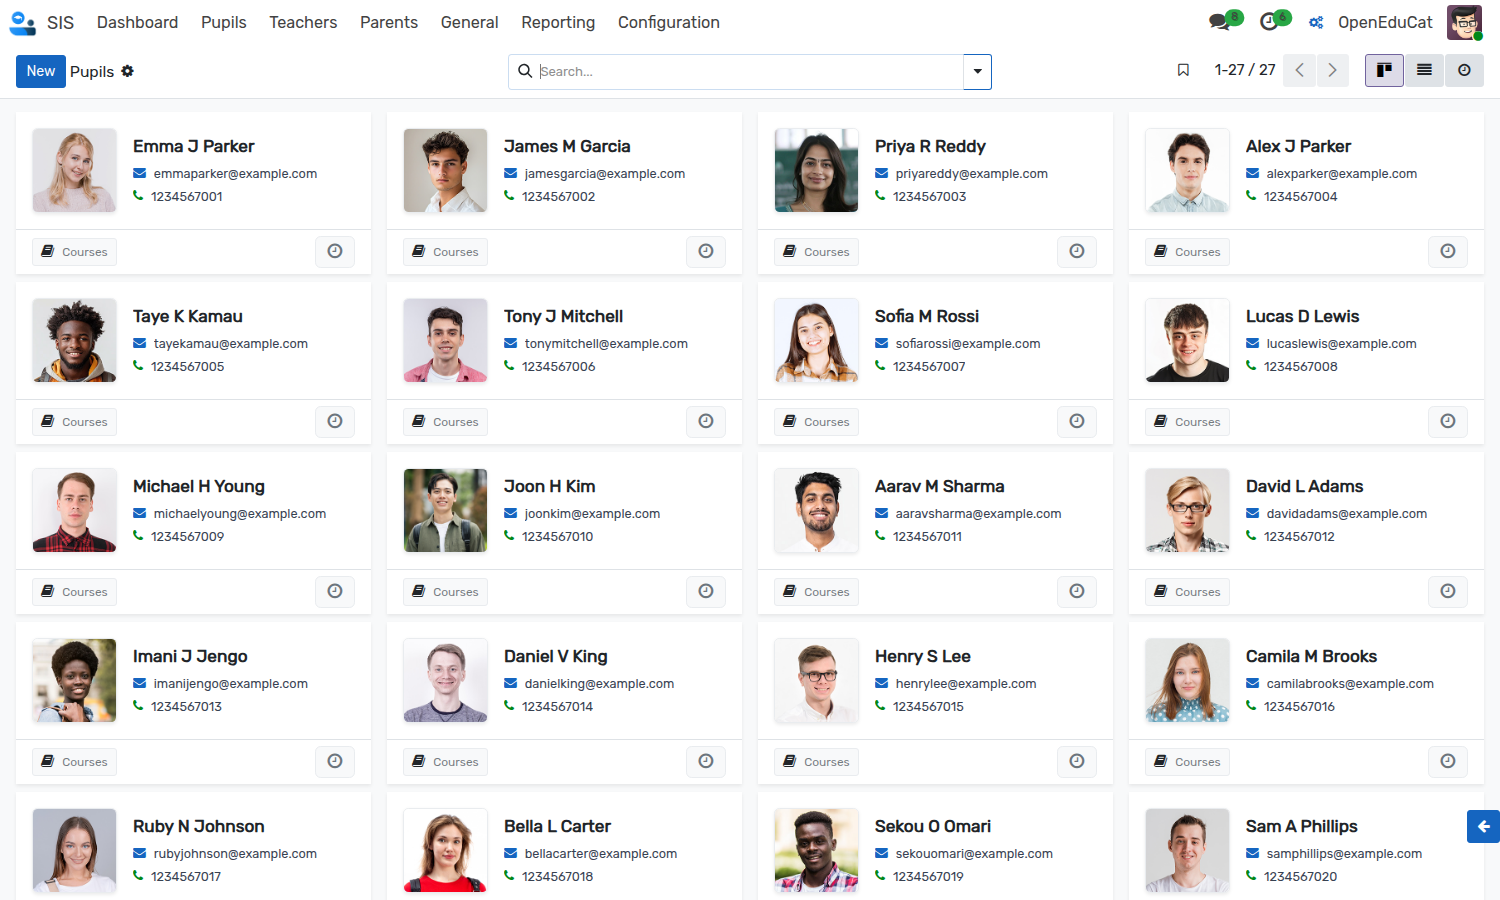
Task: Open the General menu
Action: [x=469, y=22]
